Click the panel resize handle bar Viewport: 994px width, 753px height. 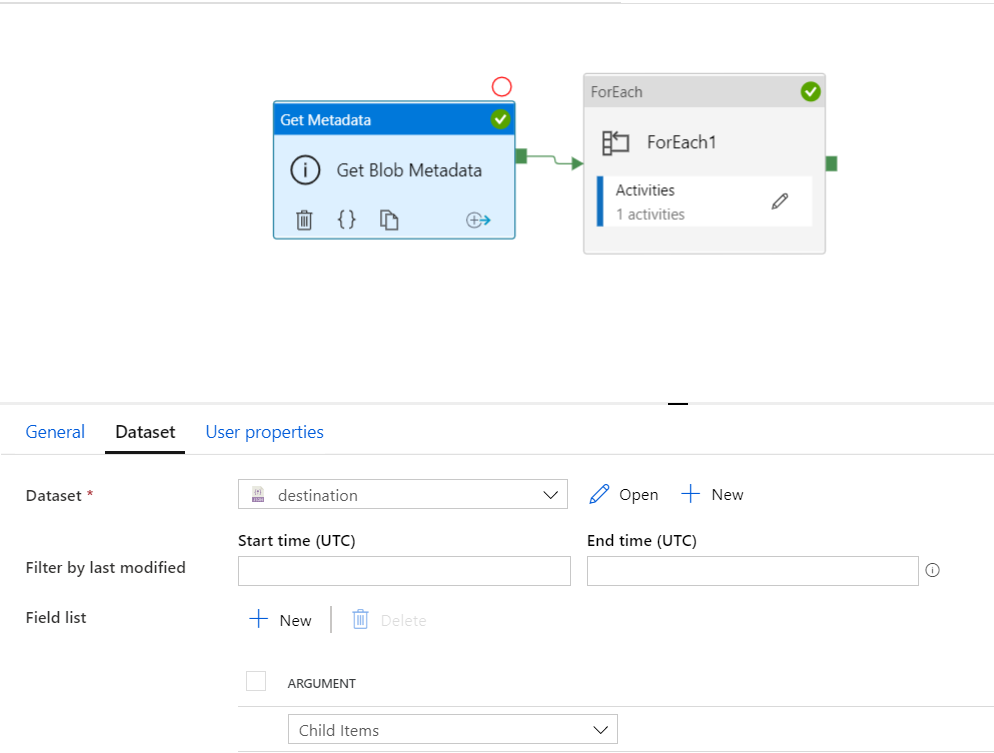pyautogui.click(x=678, y=404)
